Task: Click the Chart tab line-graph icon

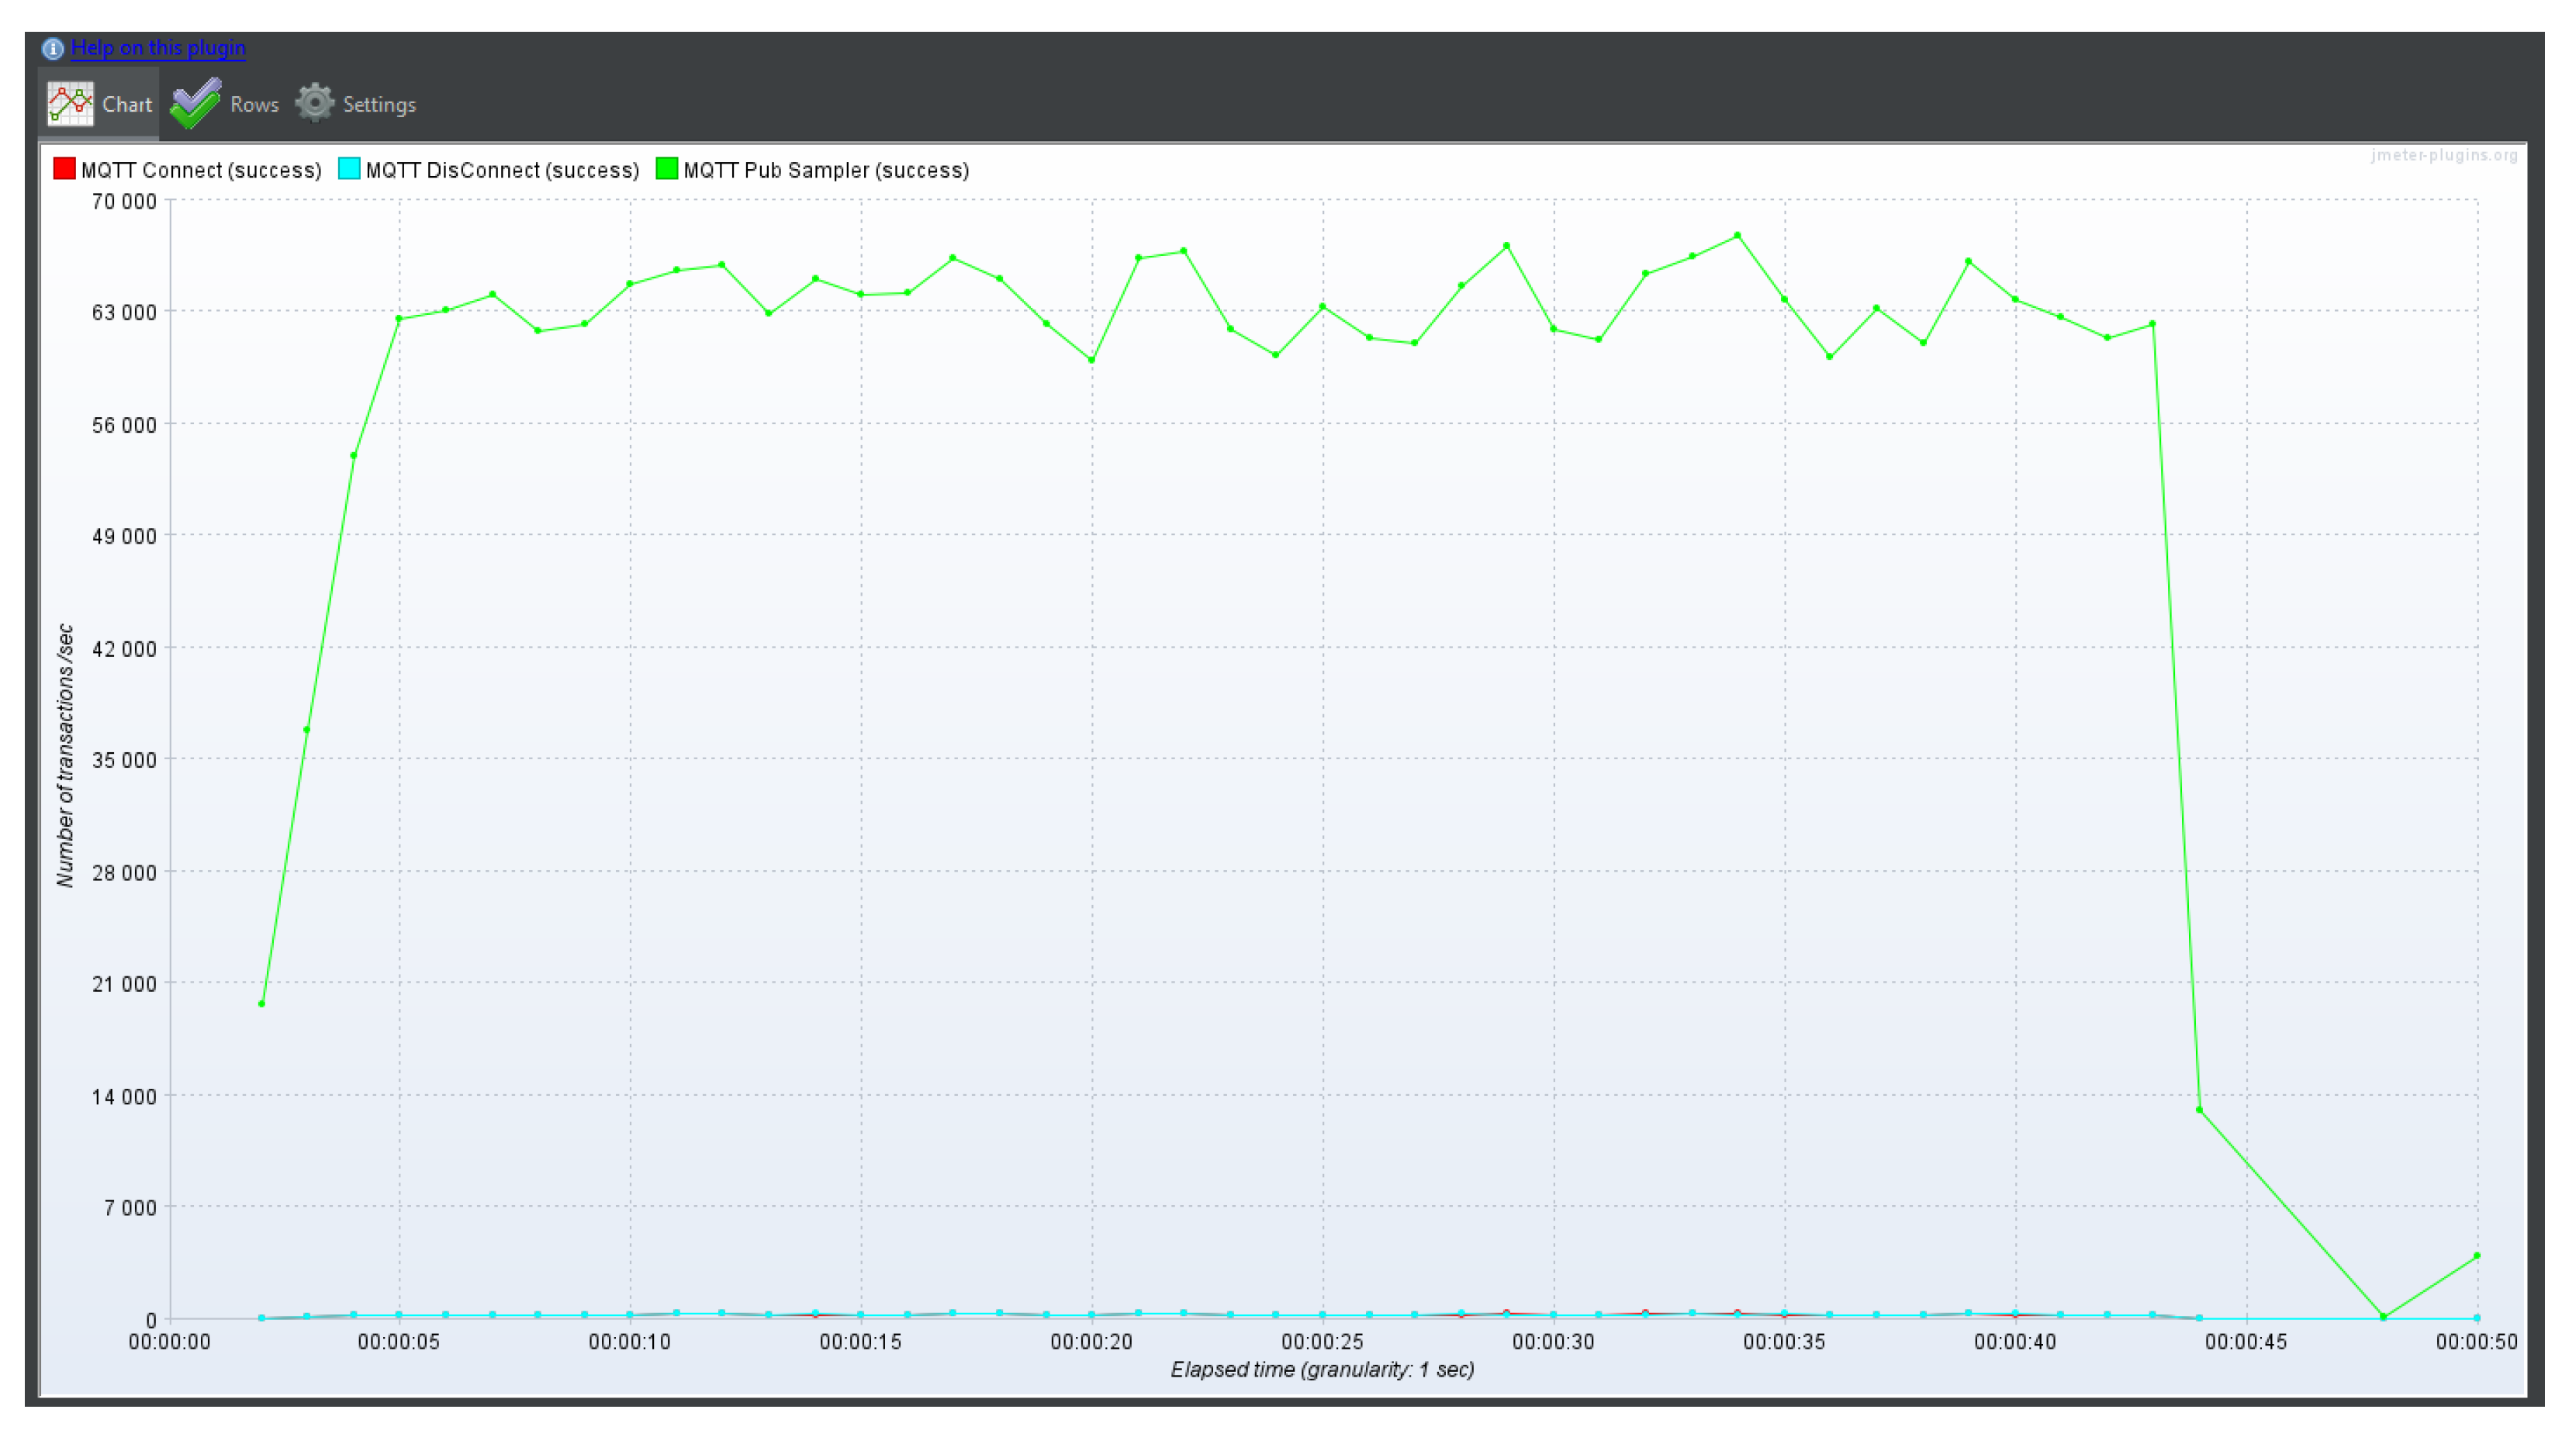Action: tap(70, 104)
